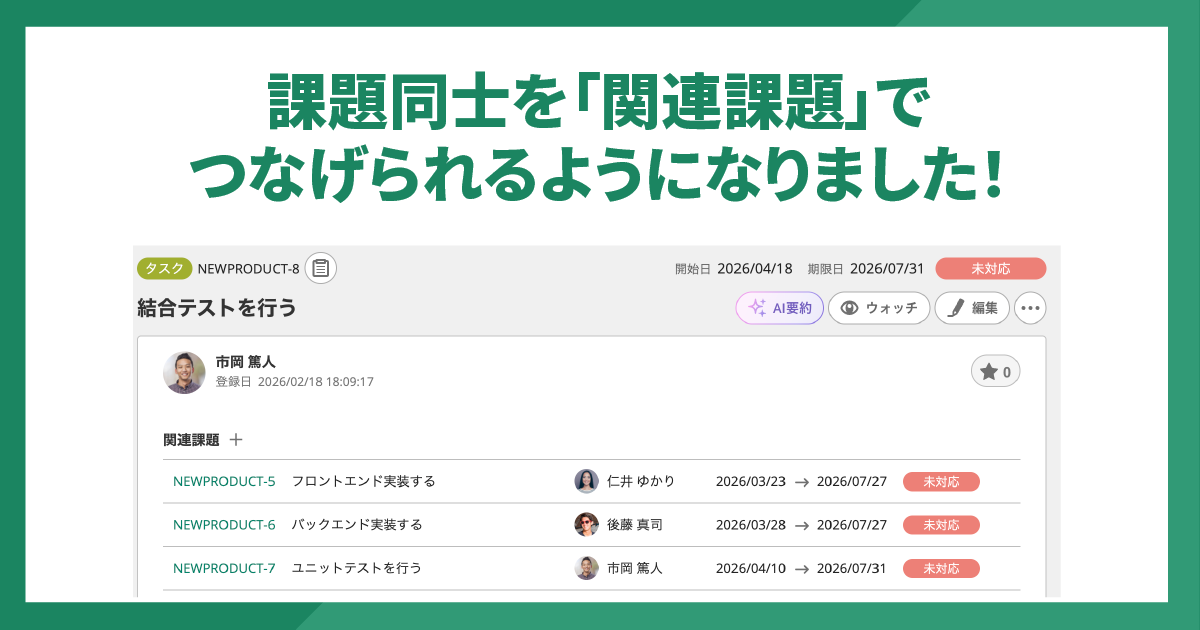This screenshot has width=1200, height=630.
Task: Click the タスク issue type label
Action: point(165,268)
